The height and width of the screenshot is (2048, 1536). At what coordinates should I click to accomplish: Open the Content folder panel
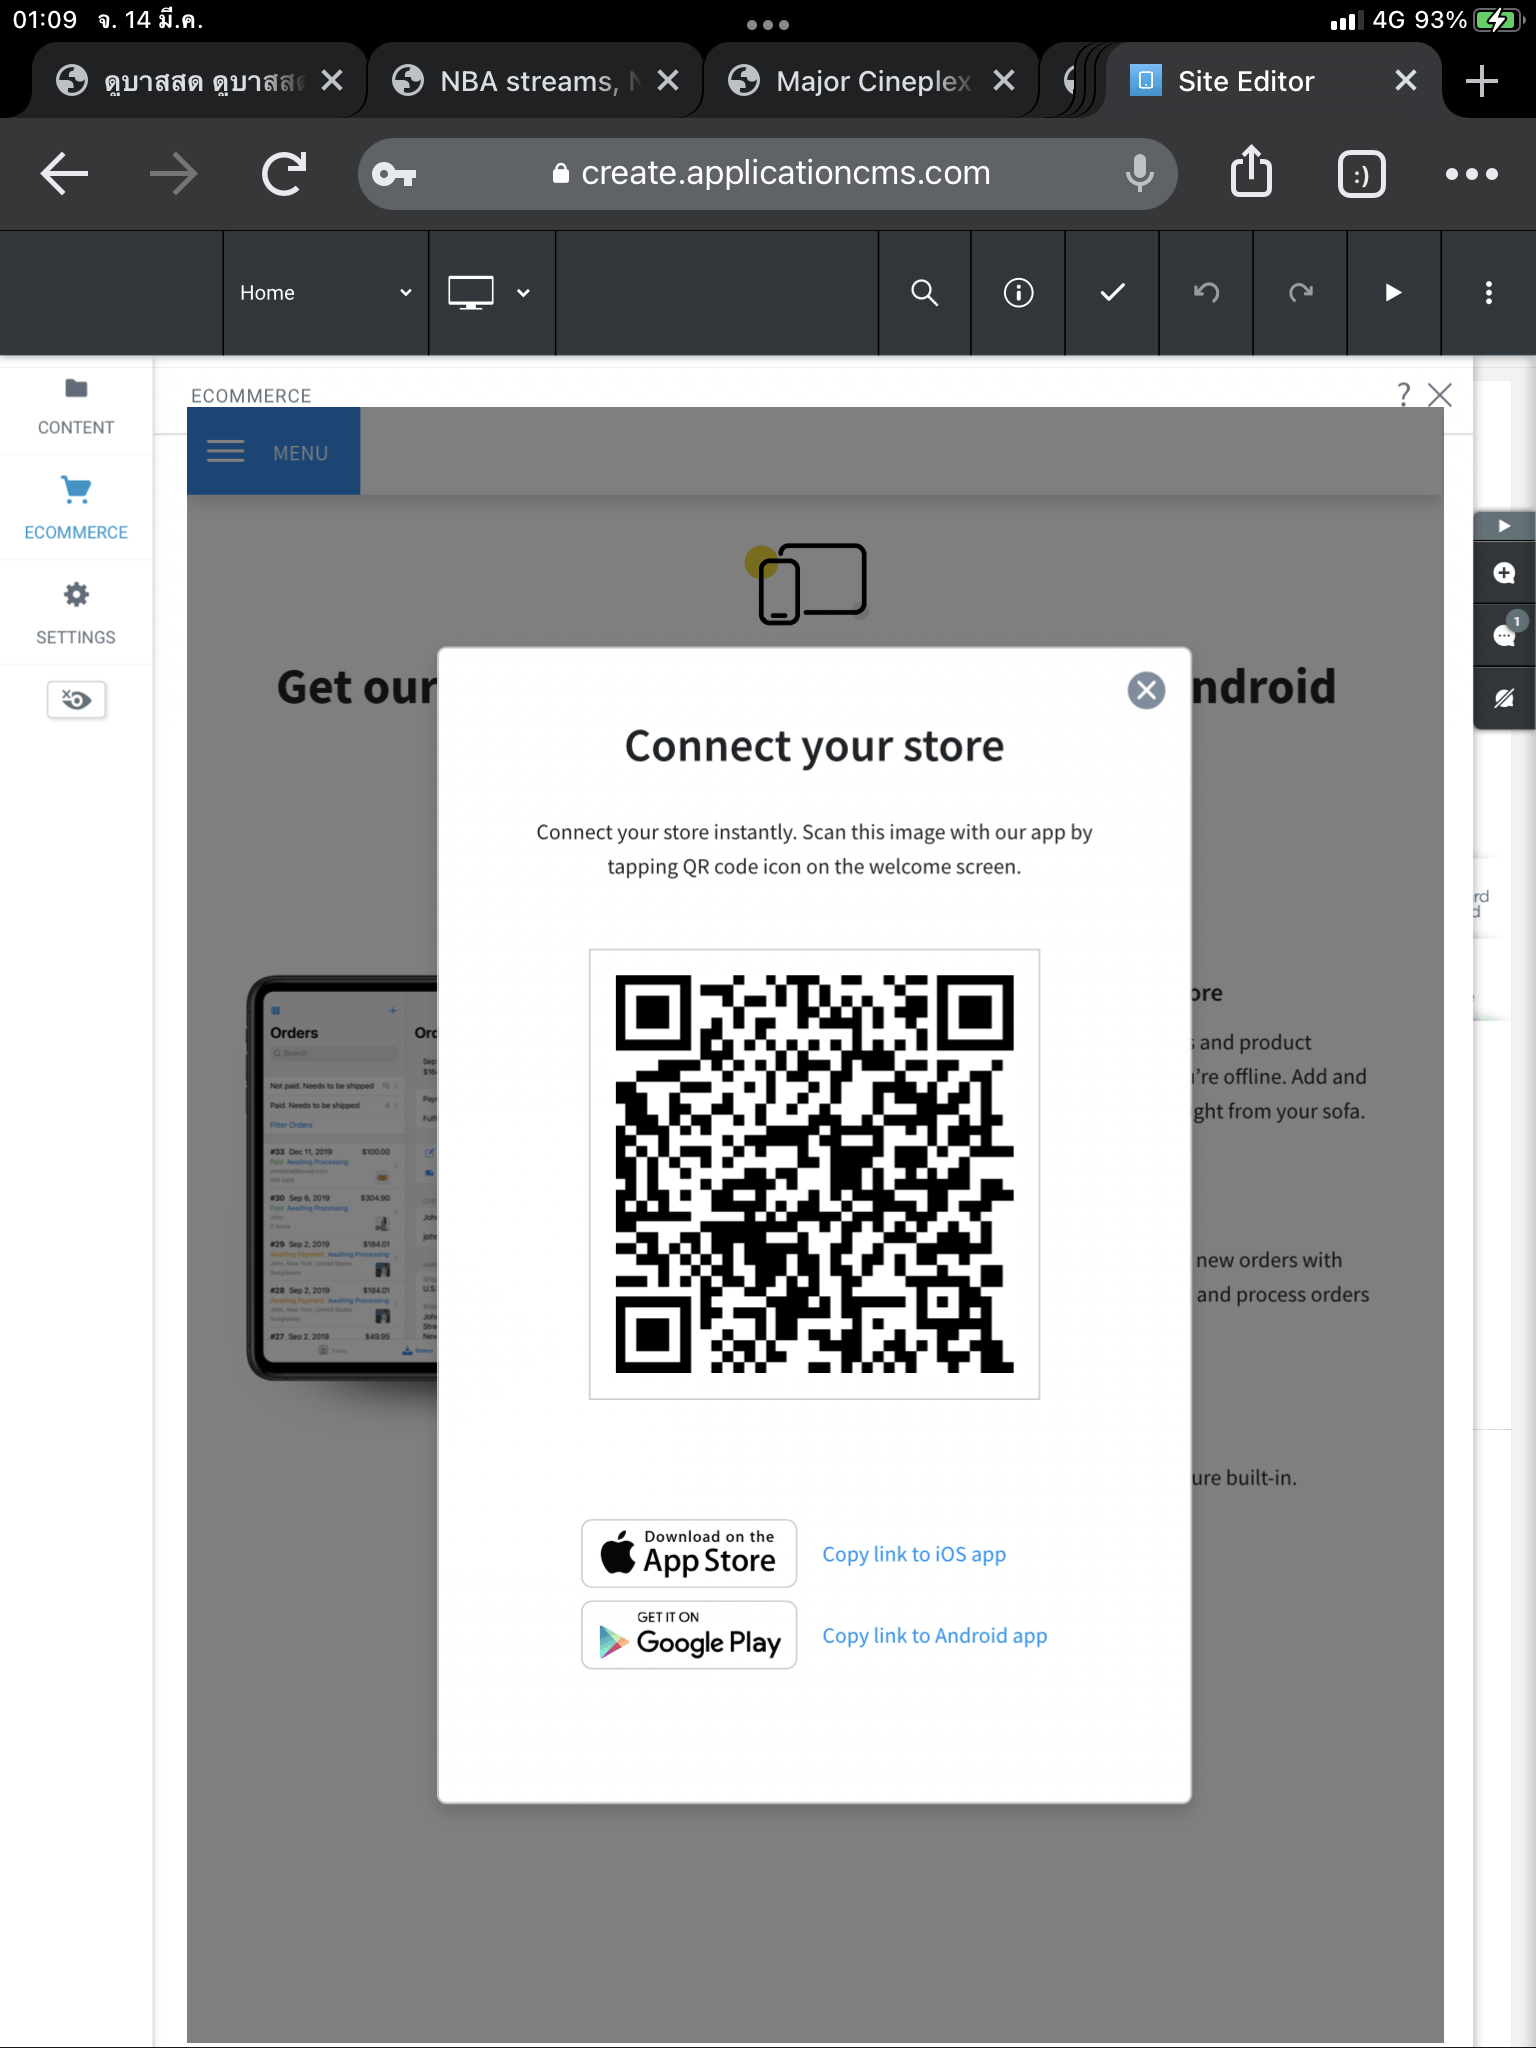(x=76, y=407)
